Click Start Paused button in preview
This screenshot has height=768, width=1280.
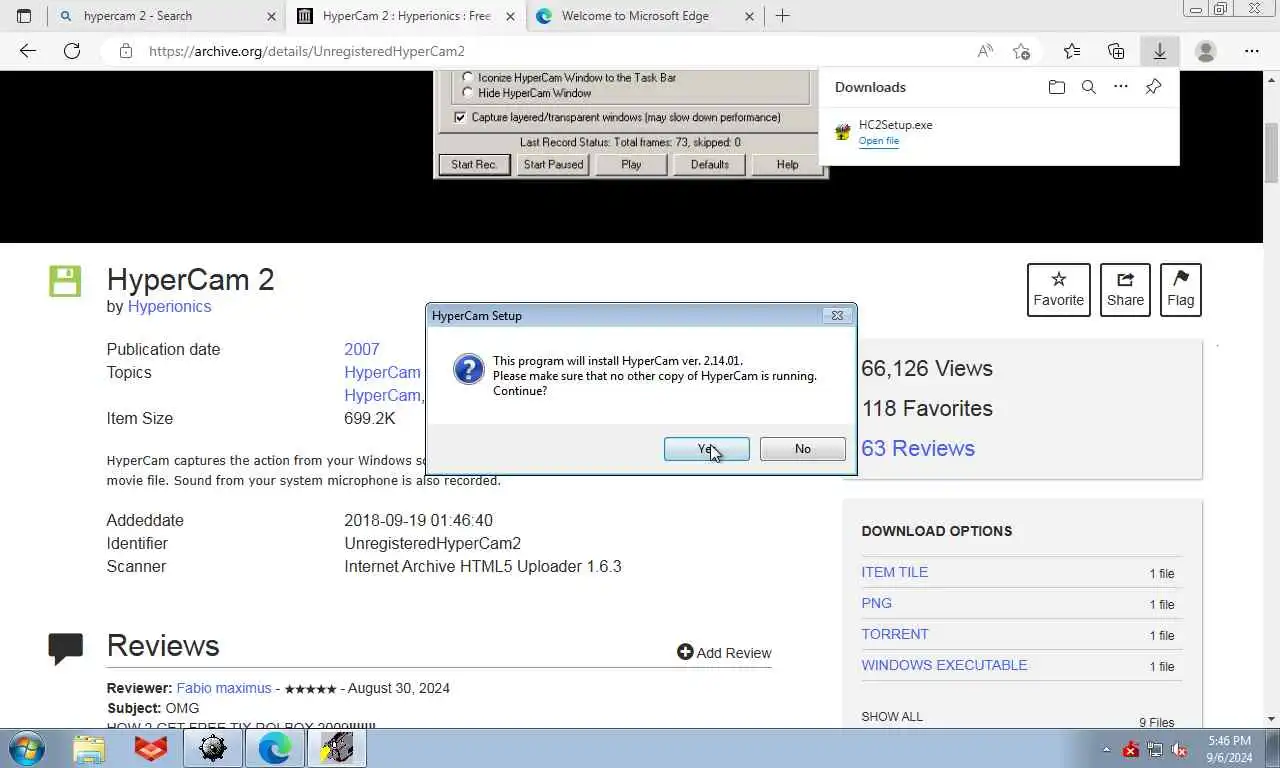pyautogui.click(x=553, y=165)
